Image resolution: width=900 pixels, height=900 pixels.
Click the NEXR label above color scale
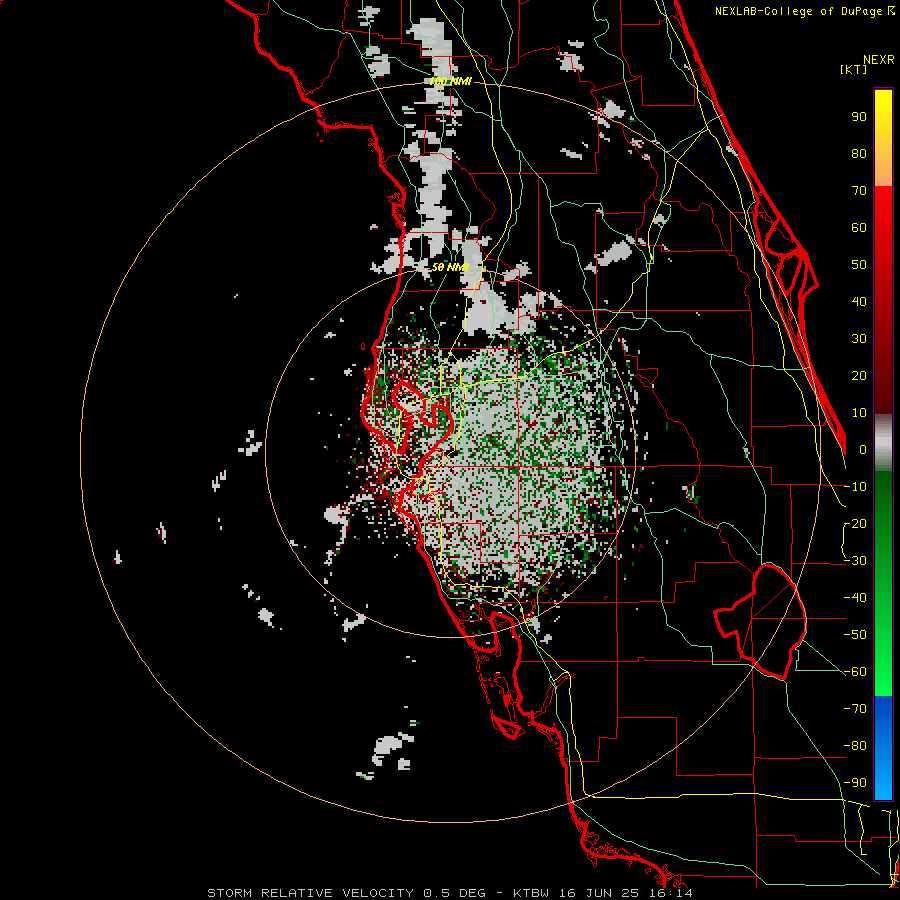[x=879, y=60]
